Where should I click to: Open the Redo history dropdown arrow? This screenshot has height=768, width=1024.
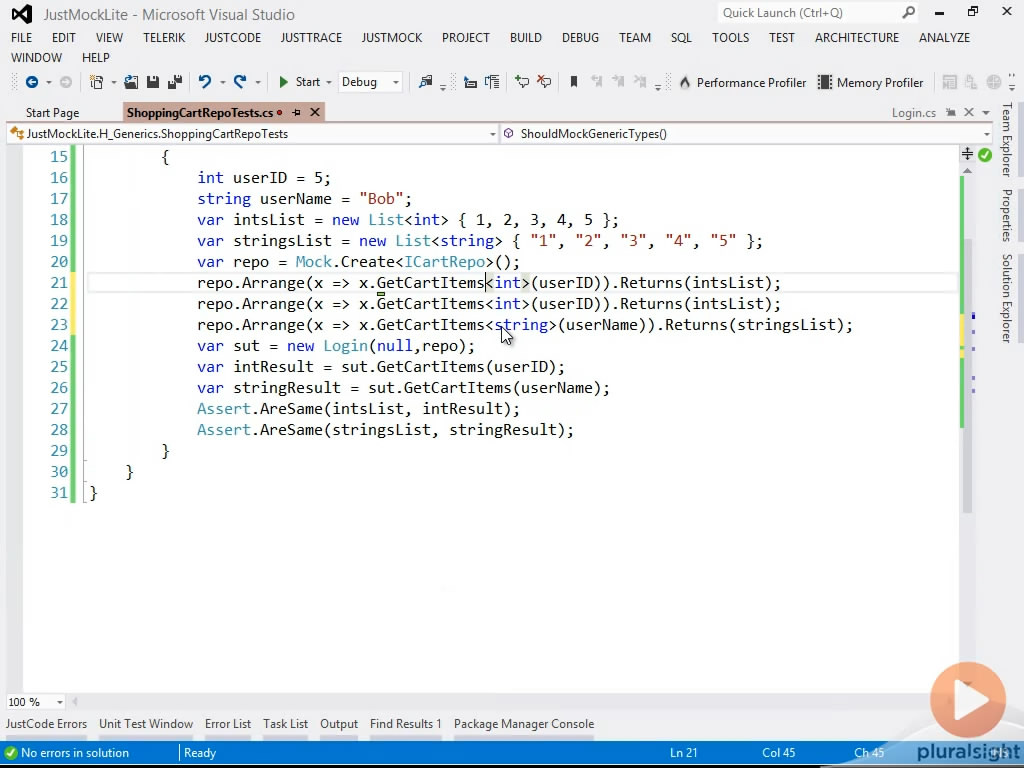tap(258, 83)
